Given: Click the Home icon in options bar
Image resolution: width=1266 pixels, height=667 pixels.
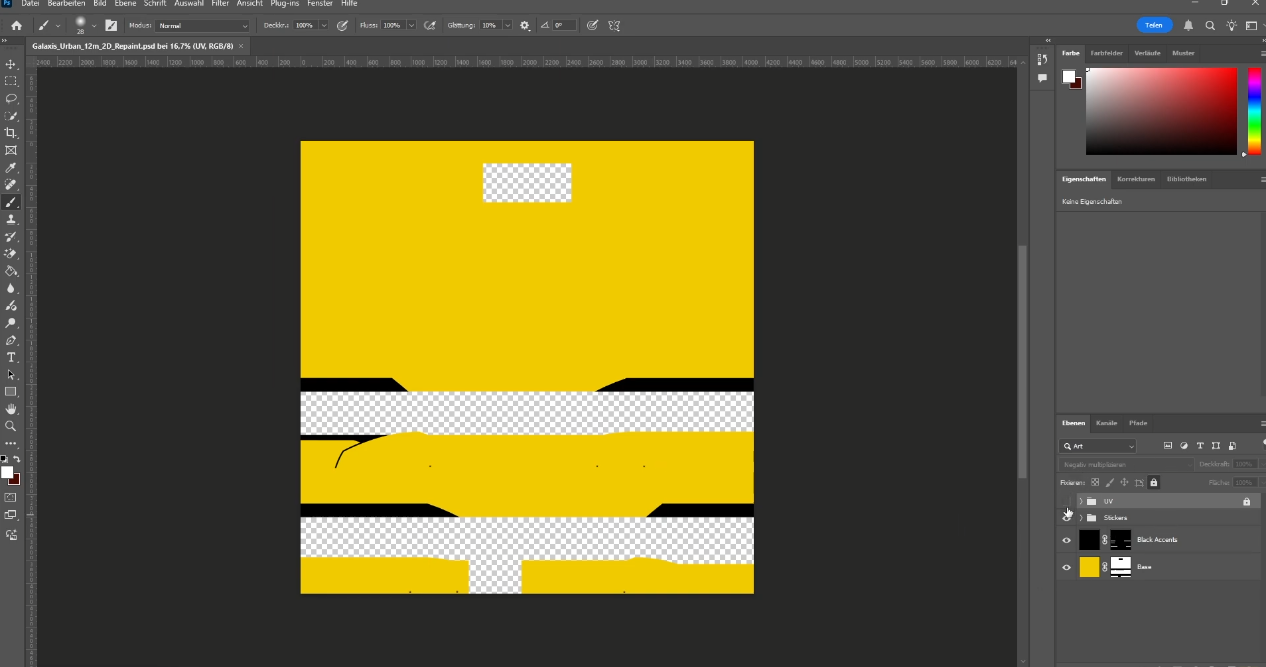Looking at the screenshot, I should [x=16, y=25].
